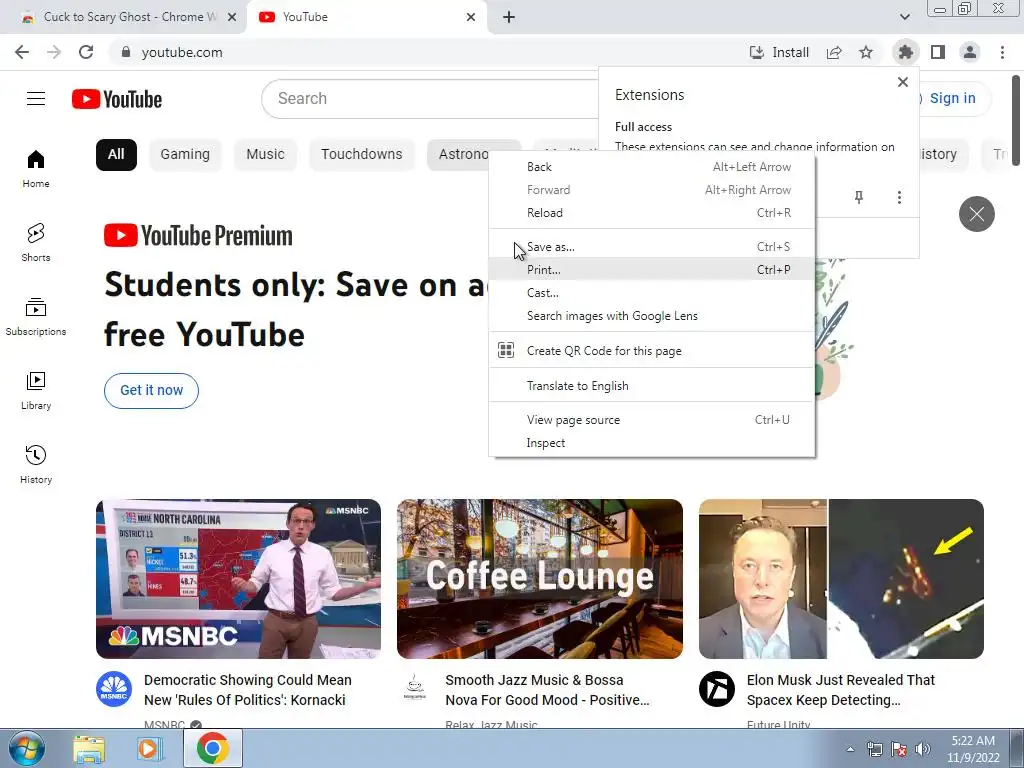Choose Print... in the context menu
1024x768 pixels.
(x=652, y=270)
